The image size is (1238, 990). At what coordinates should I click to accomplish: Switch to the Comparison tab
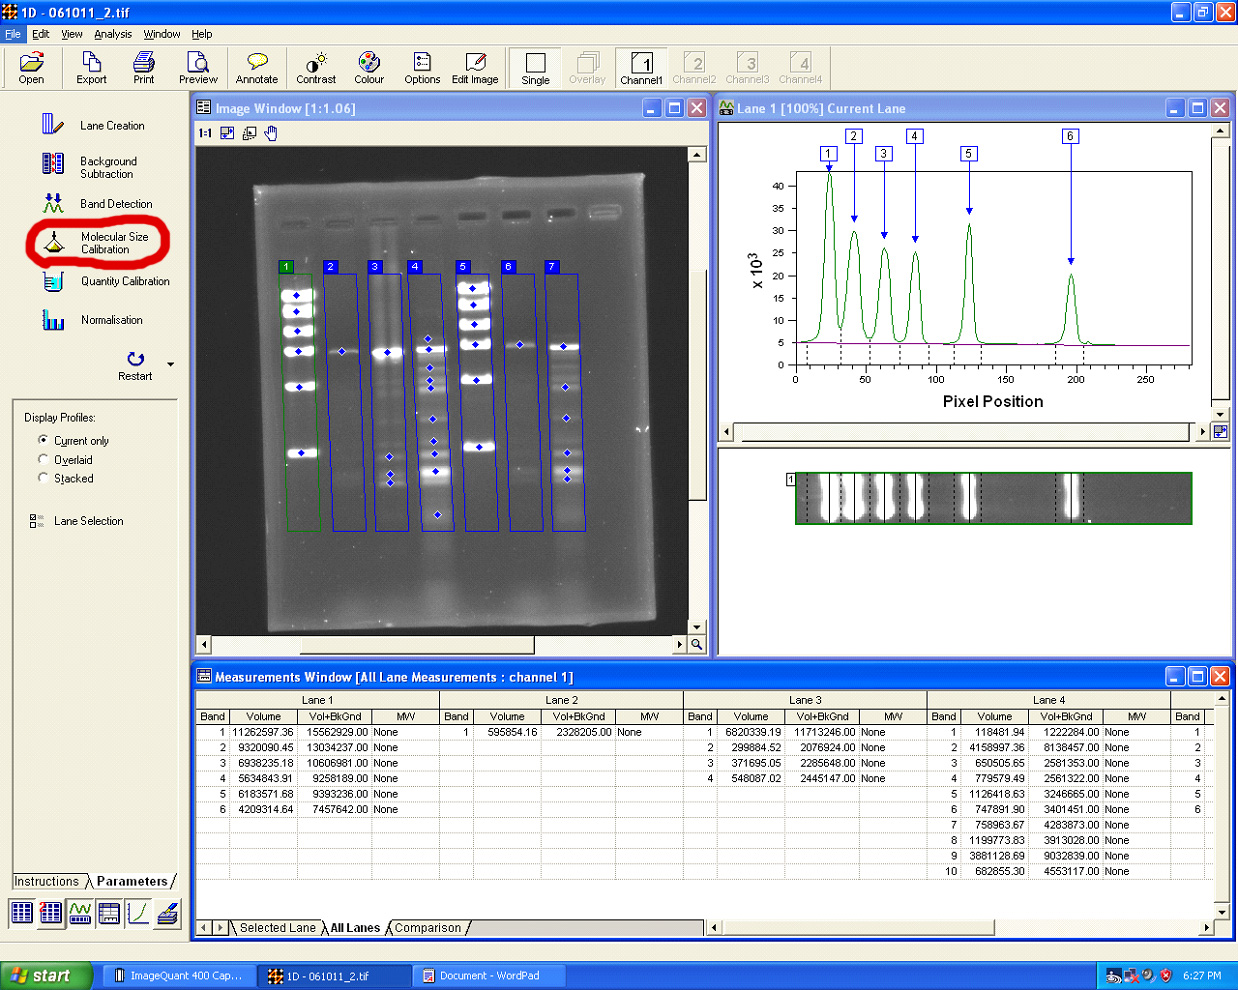tap(428, 928)
